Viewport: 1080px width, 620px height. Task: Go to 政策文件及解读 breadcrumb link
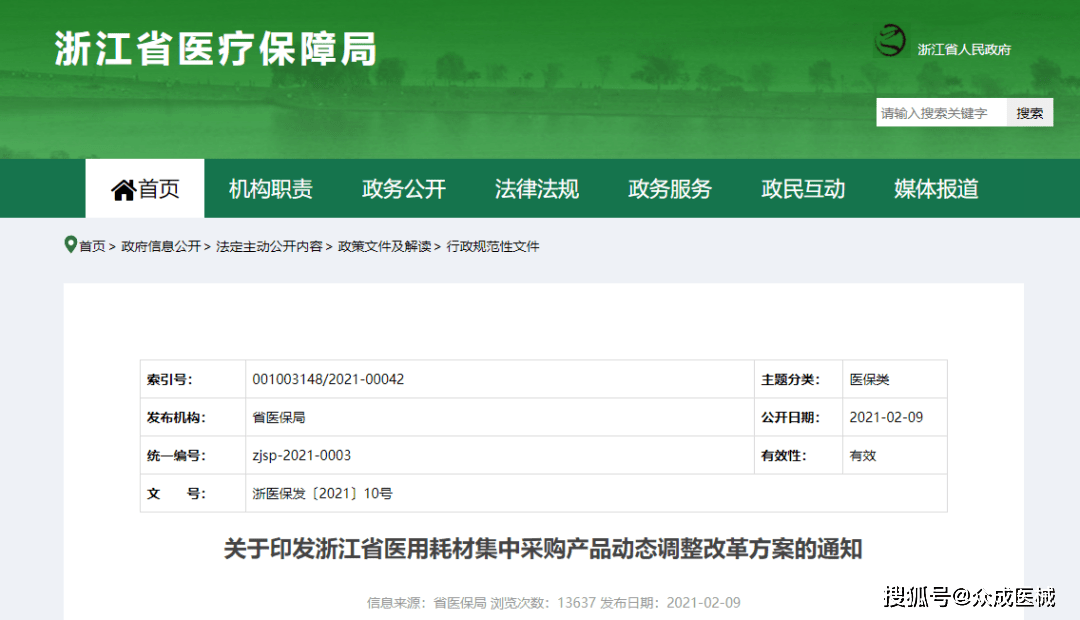[x=384, y=247]
